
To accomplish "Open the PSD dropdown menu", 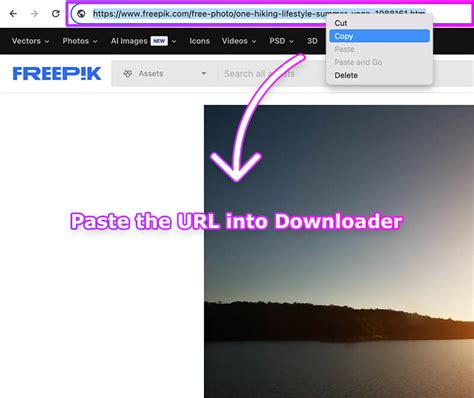I will (x=281, y=41).
